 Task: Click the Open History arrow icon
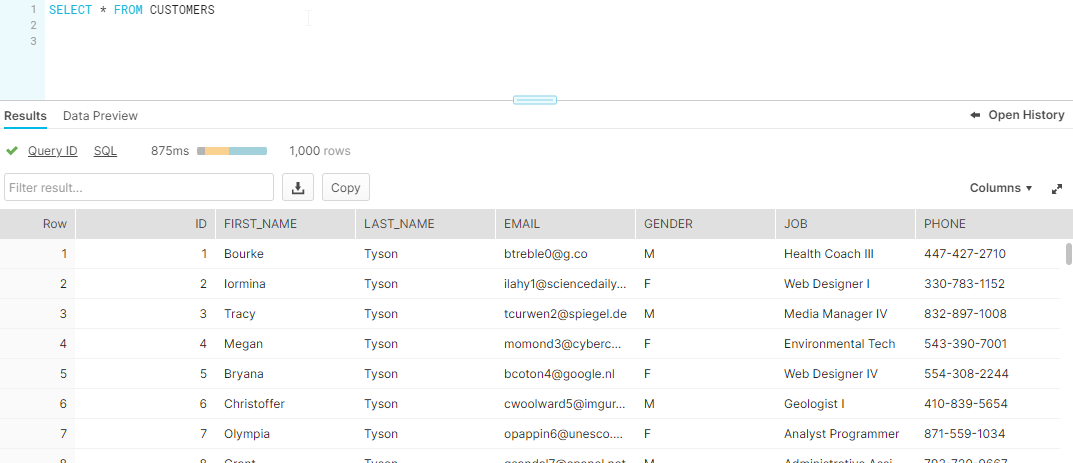click(x=975, y=115)
